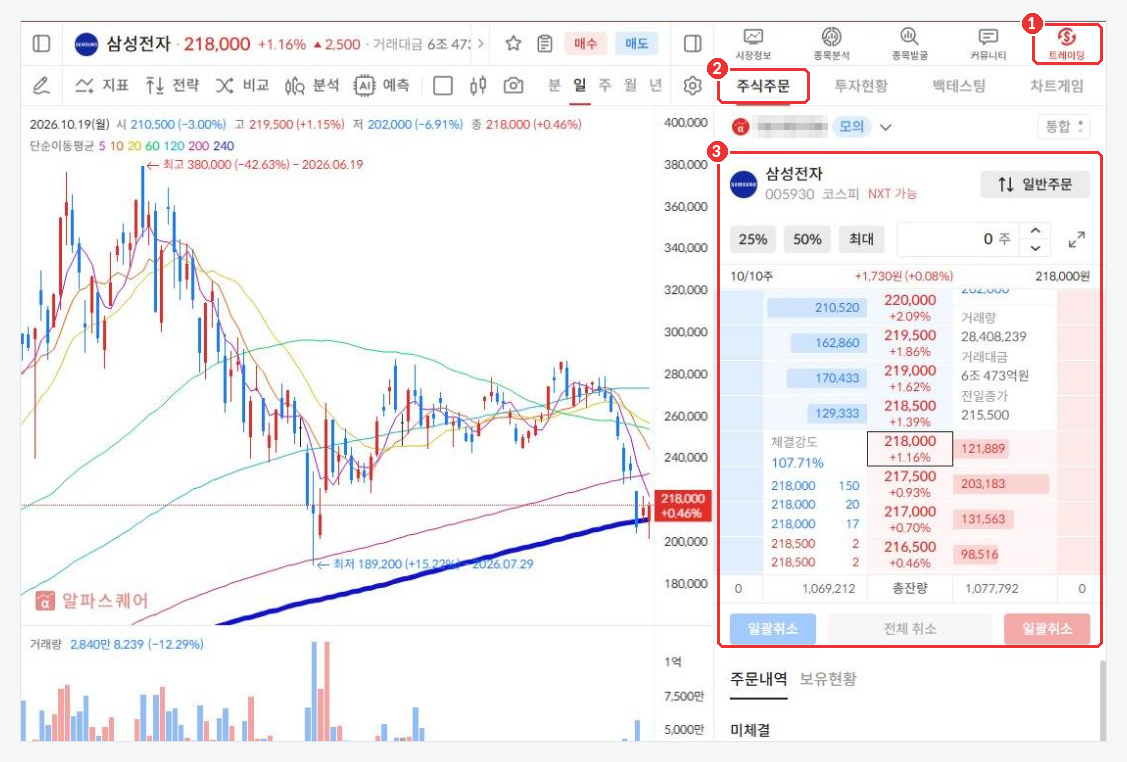The image size is (1127, 762).
Task: Click the order panel vertical scrollbar
Action: pos(1102,701)
